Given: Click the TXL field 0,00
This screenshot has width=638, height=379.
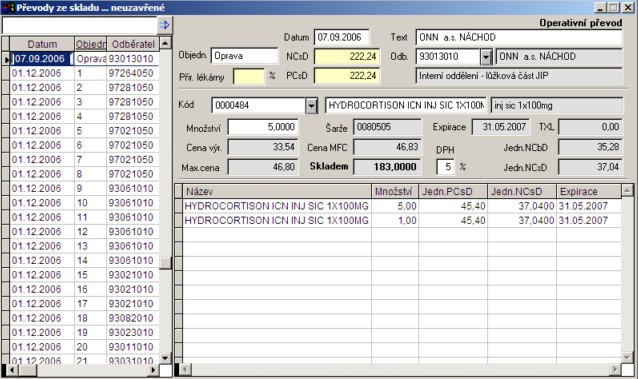Looking at the screenshot, I should 590,127.
